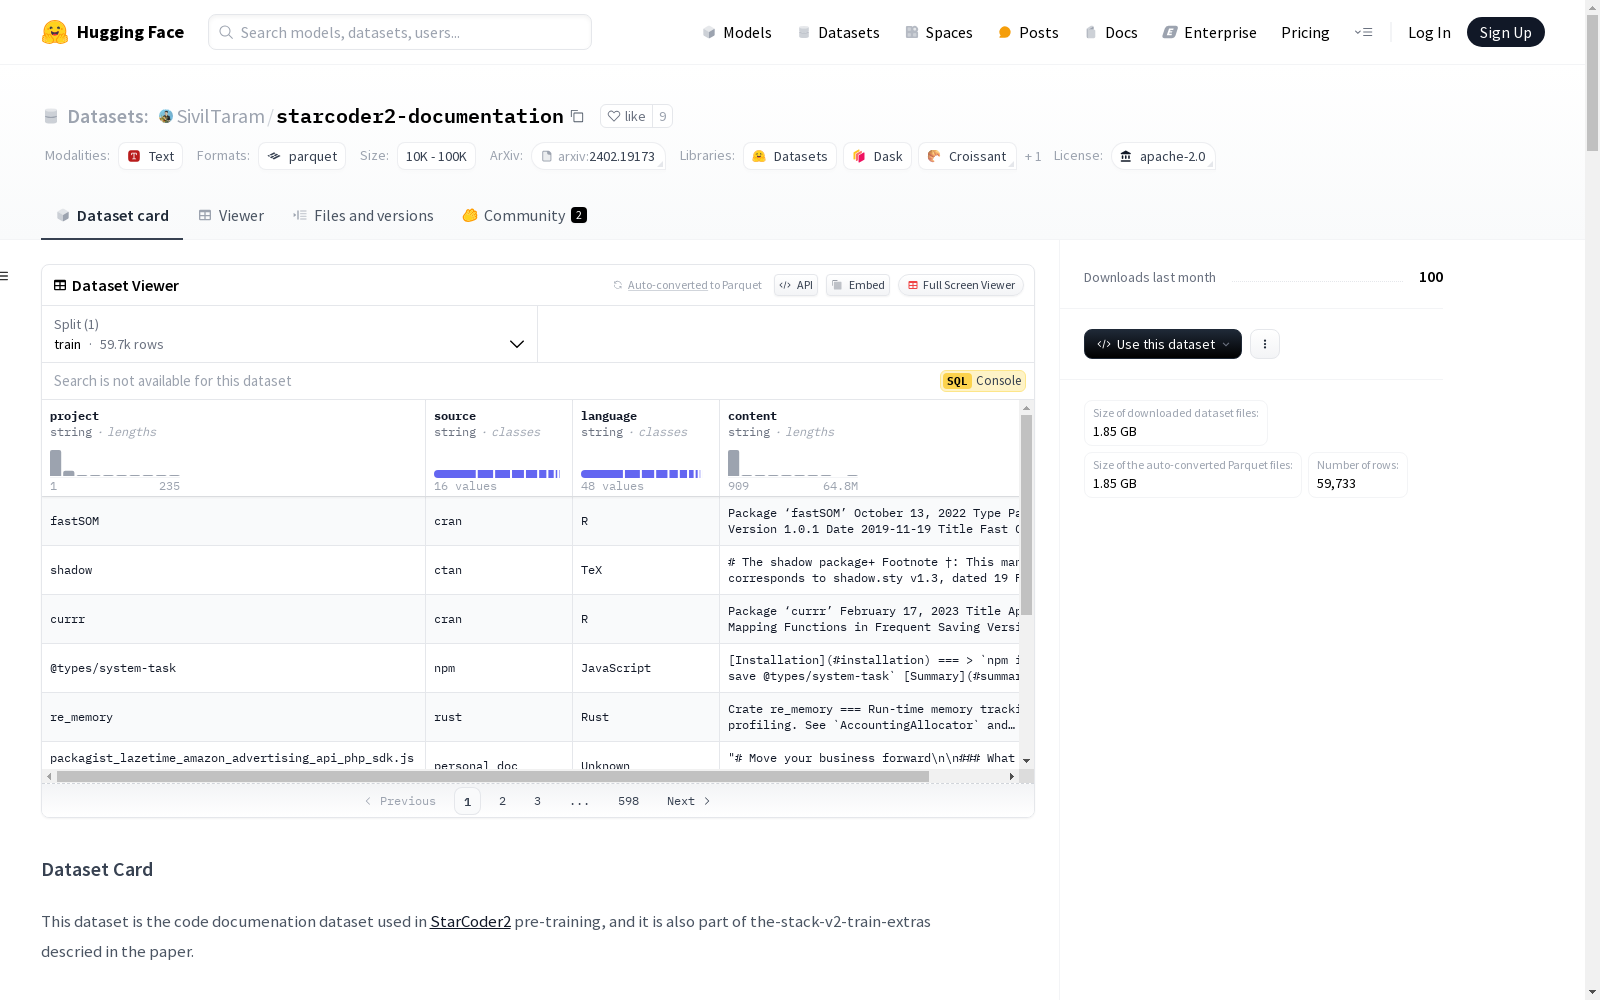Open the Community tab
The height and width of the screenshot is (1000, 1600).
tap(524, 215)
